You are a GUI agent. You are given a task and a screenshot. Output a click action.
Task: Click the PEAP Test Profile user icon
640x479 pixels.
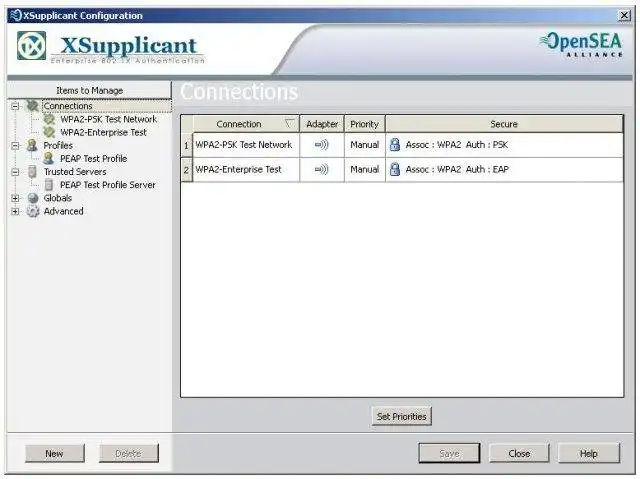(x=49, y=158)
